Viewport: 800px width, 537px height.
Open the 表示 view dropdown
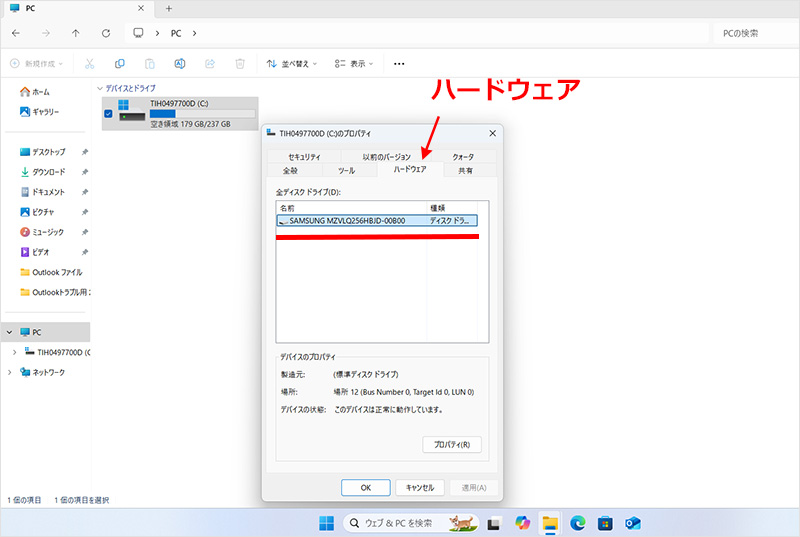tap(354, 63)
